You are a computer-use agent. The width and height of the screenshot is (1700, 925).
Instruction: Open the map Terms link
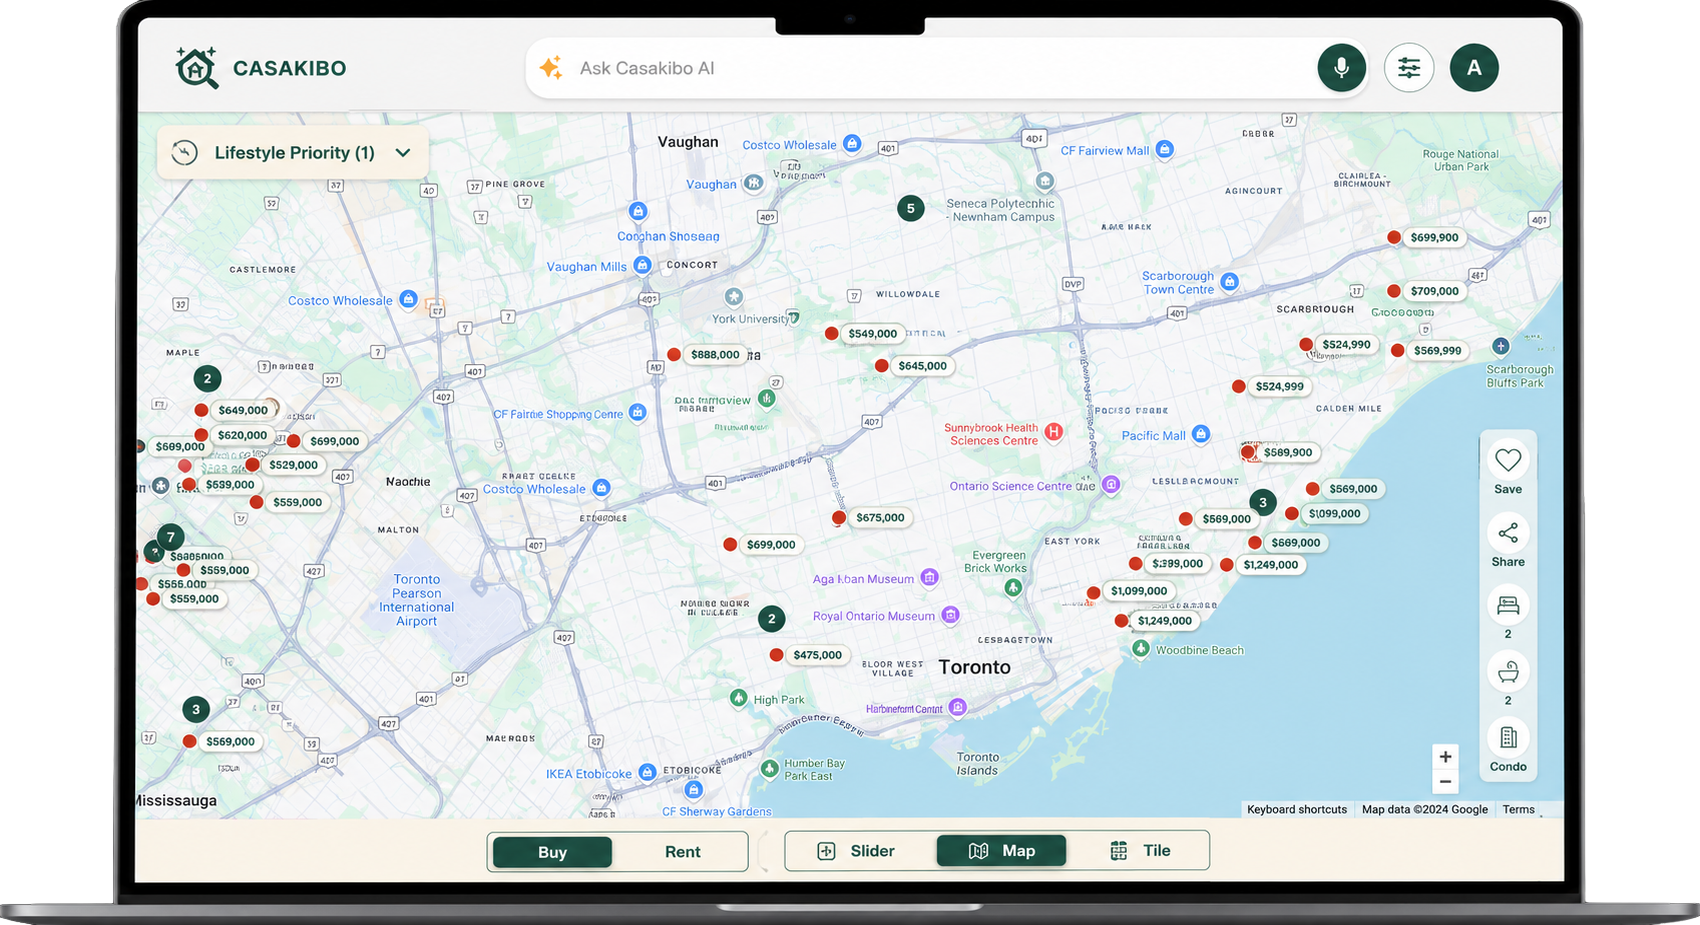point(1518,810)
